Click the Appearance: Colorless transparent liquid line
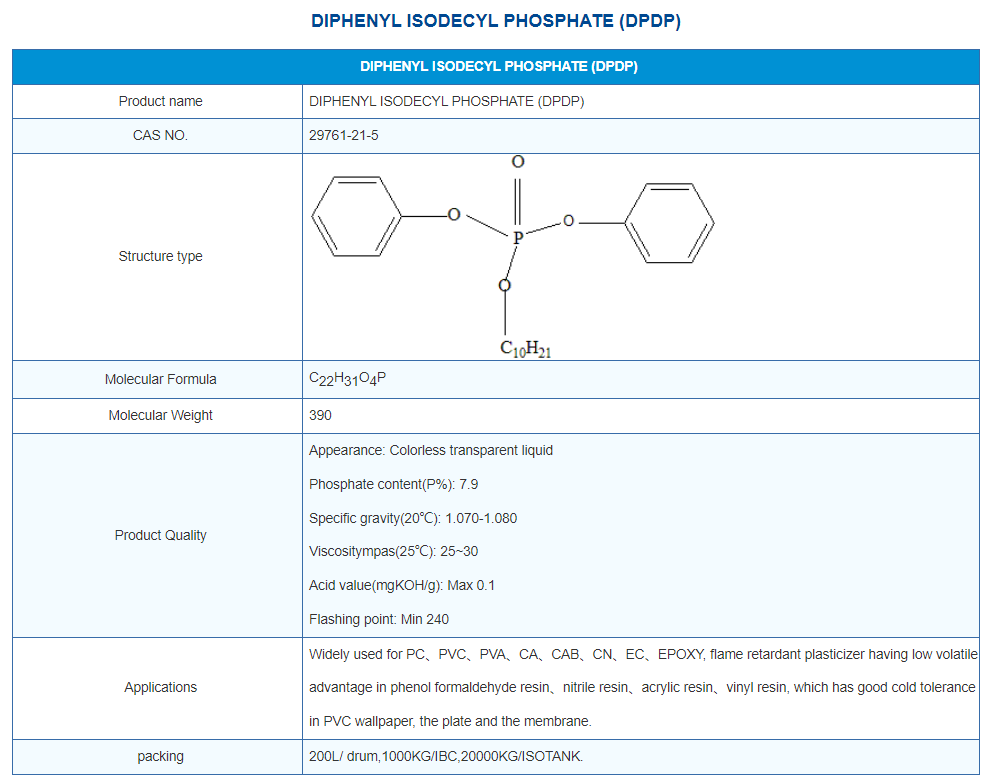993x783 pixels. [430, 450]
